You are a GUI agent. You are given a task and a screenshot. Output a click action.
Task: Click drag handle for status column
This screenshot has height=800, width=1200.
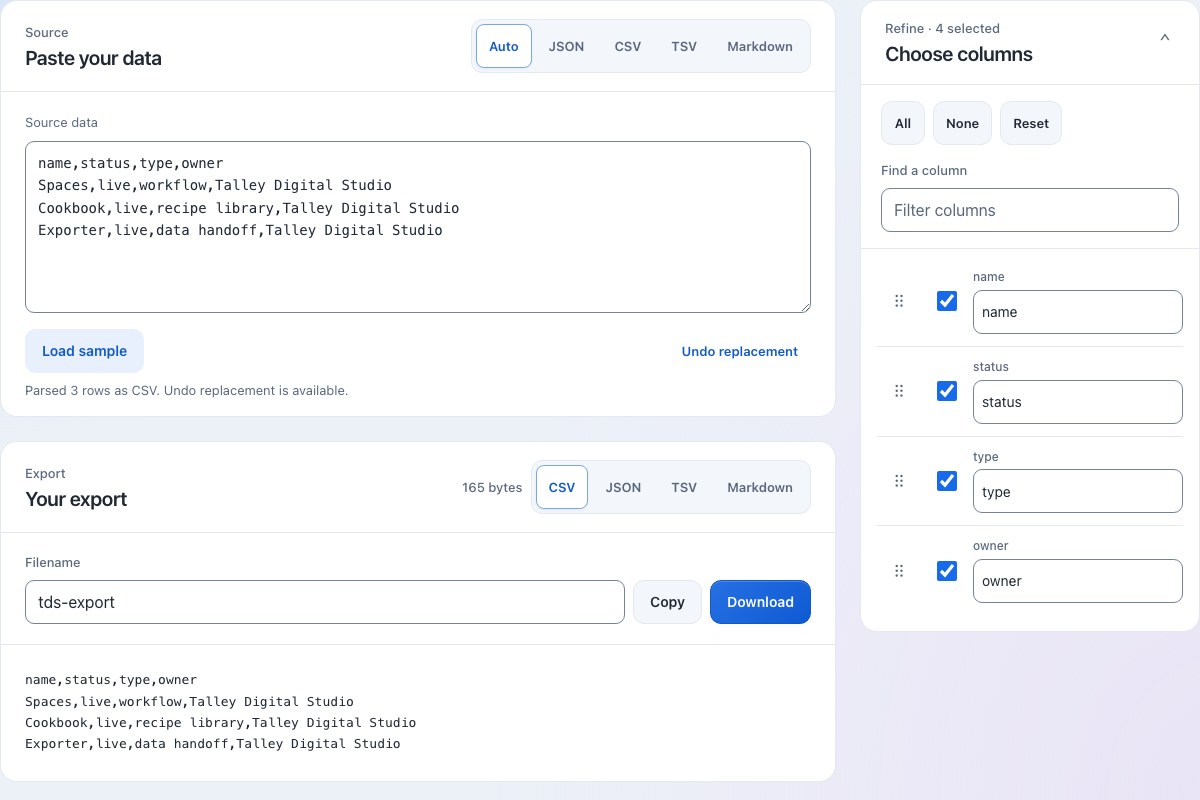click(x=899, y=391)
